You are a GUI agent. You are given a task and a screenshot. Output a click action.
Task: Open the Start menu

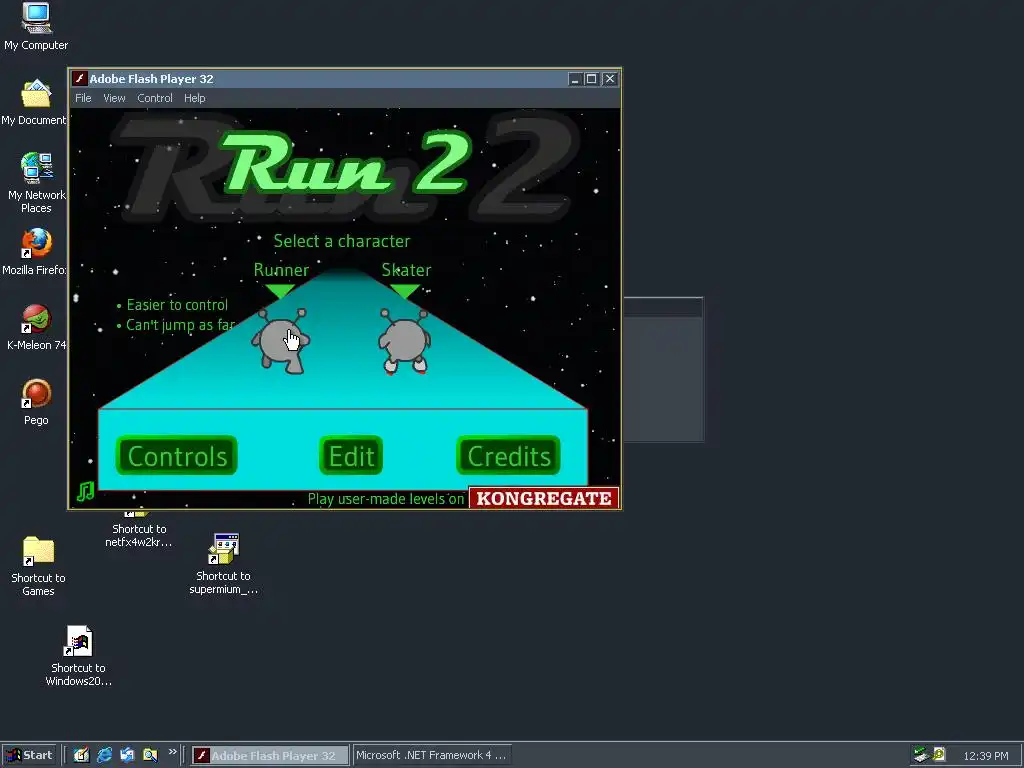click(x=28, y=755)
